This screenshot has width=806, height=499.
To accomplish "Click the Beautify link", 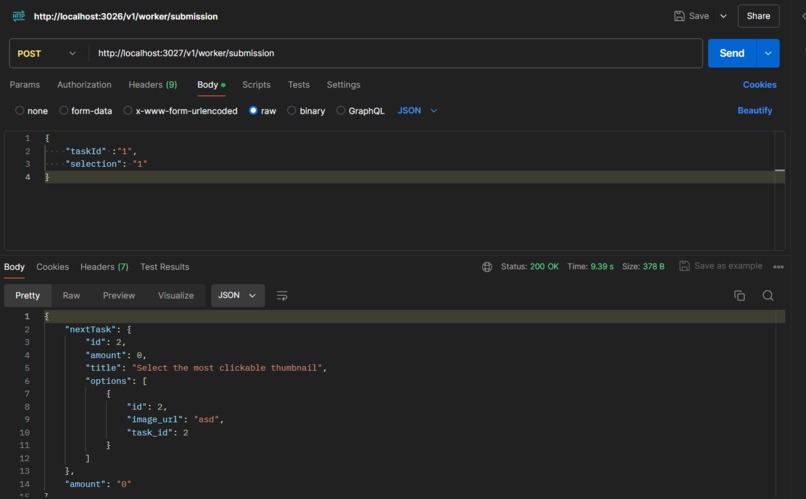I will (755, 110).
